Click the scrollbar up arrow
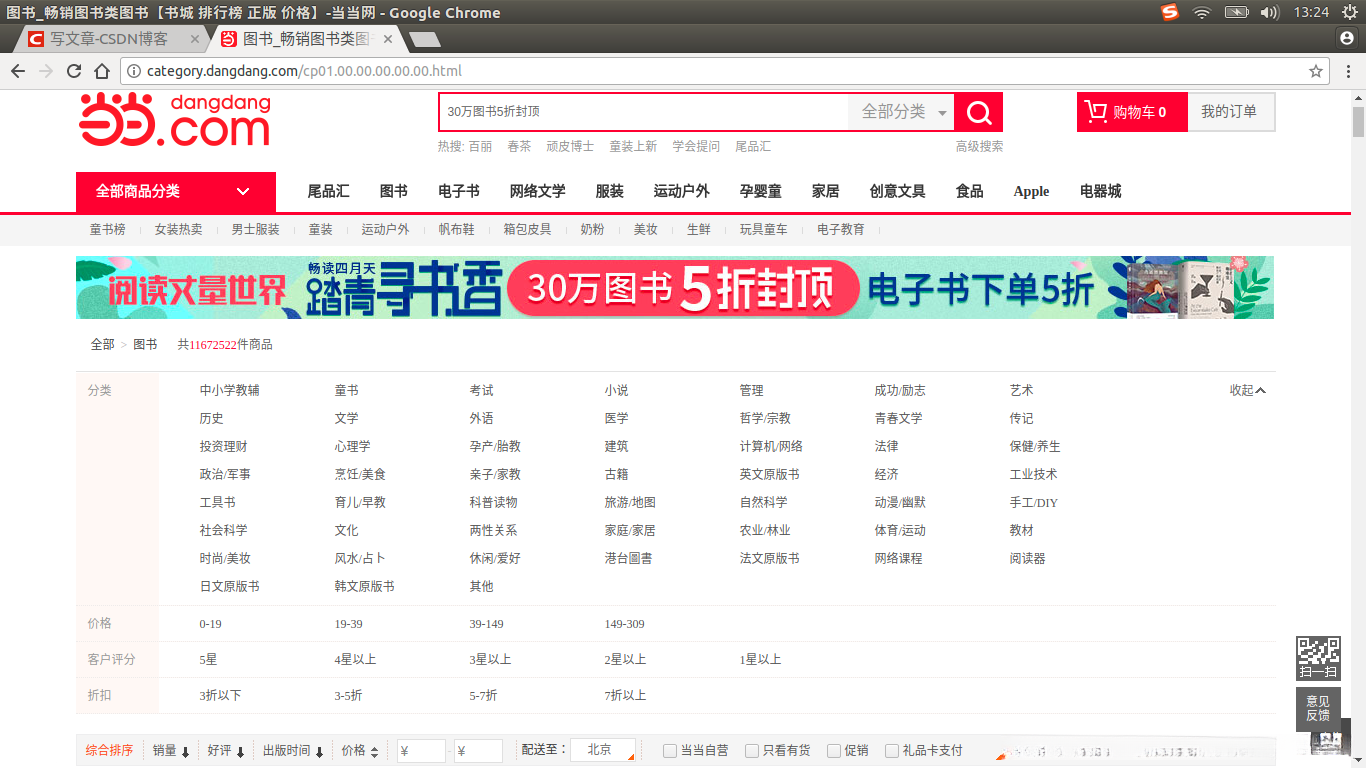Viewport: 1366px width, 768px height. [1358, 97]
